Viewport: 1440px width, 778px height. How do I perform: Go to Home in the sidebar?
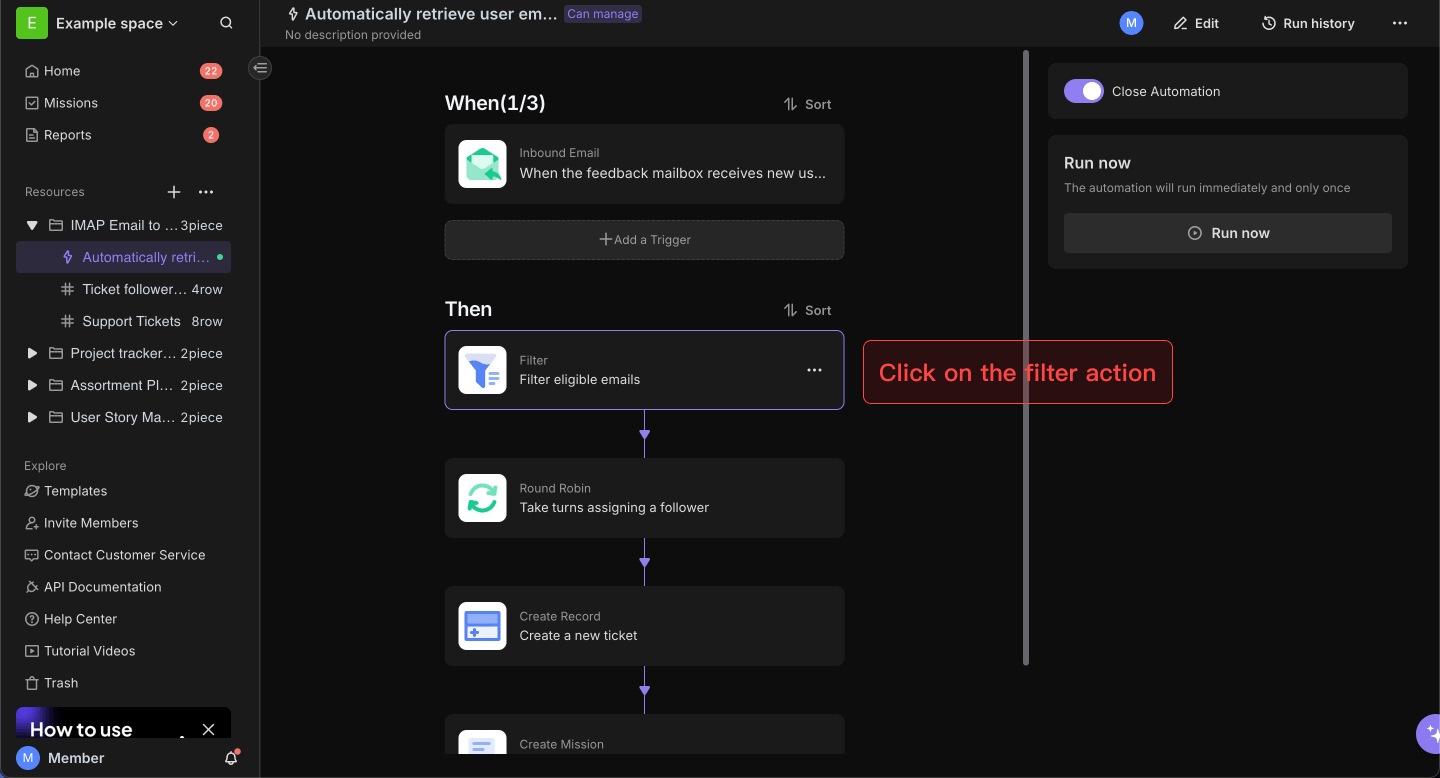[62, 71]
